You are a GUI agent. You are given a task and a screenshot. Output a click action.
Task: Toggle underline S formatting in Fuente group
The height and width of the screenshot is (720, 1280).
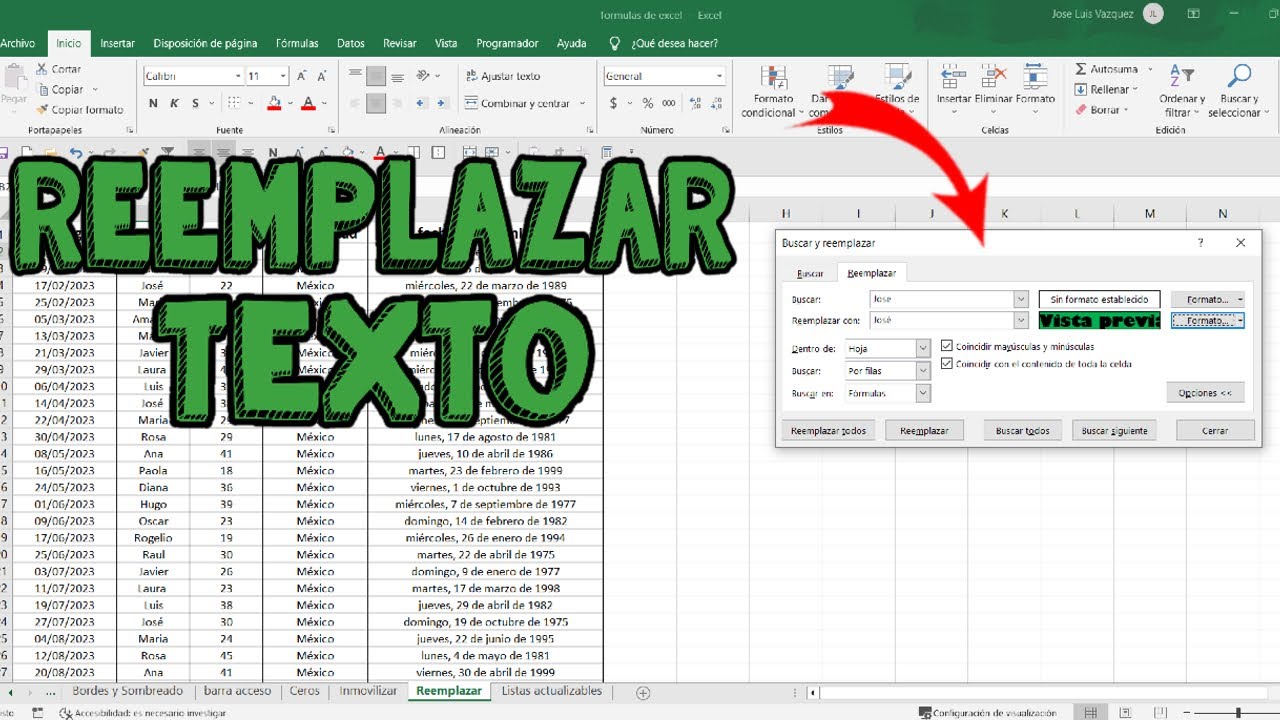tap(196, 103)
